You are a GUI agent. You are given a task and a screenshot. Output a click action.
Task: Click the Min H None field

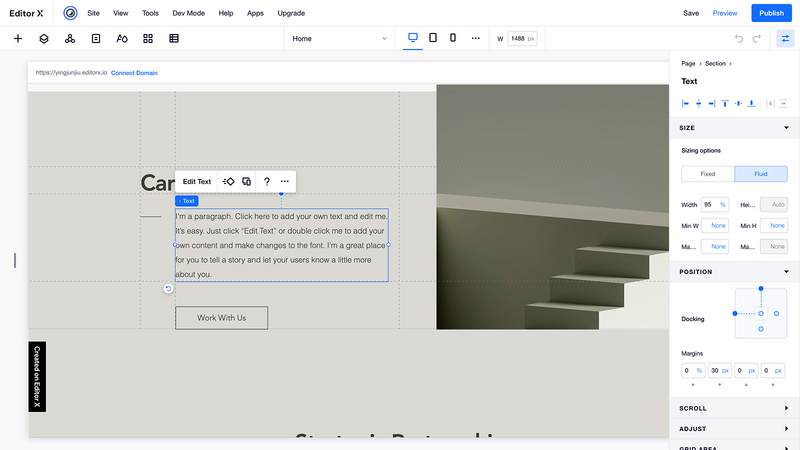[x=774, y=226]
